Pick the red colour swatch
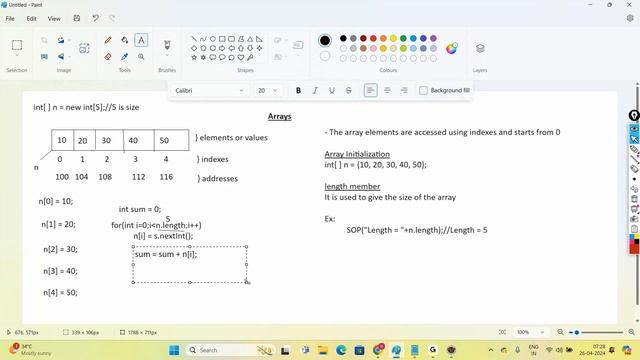 point(373,38)
